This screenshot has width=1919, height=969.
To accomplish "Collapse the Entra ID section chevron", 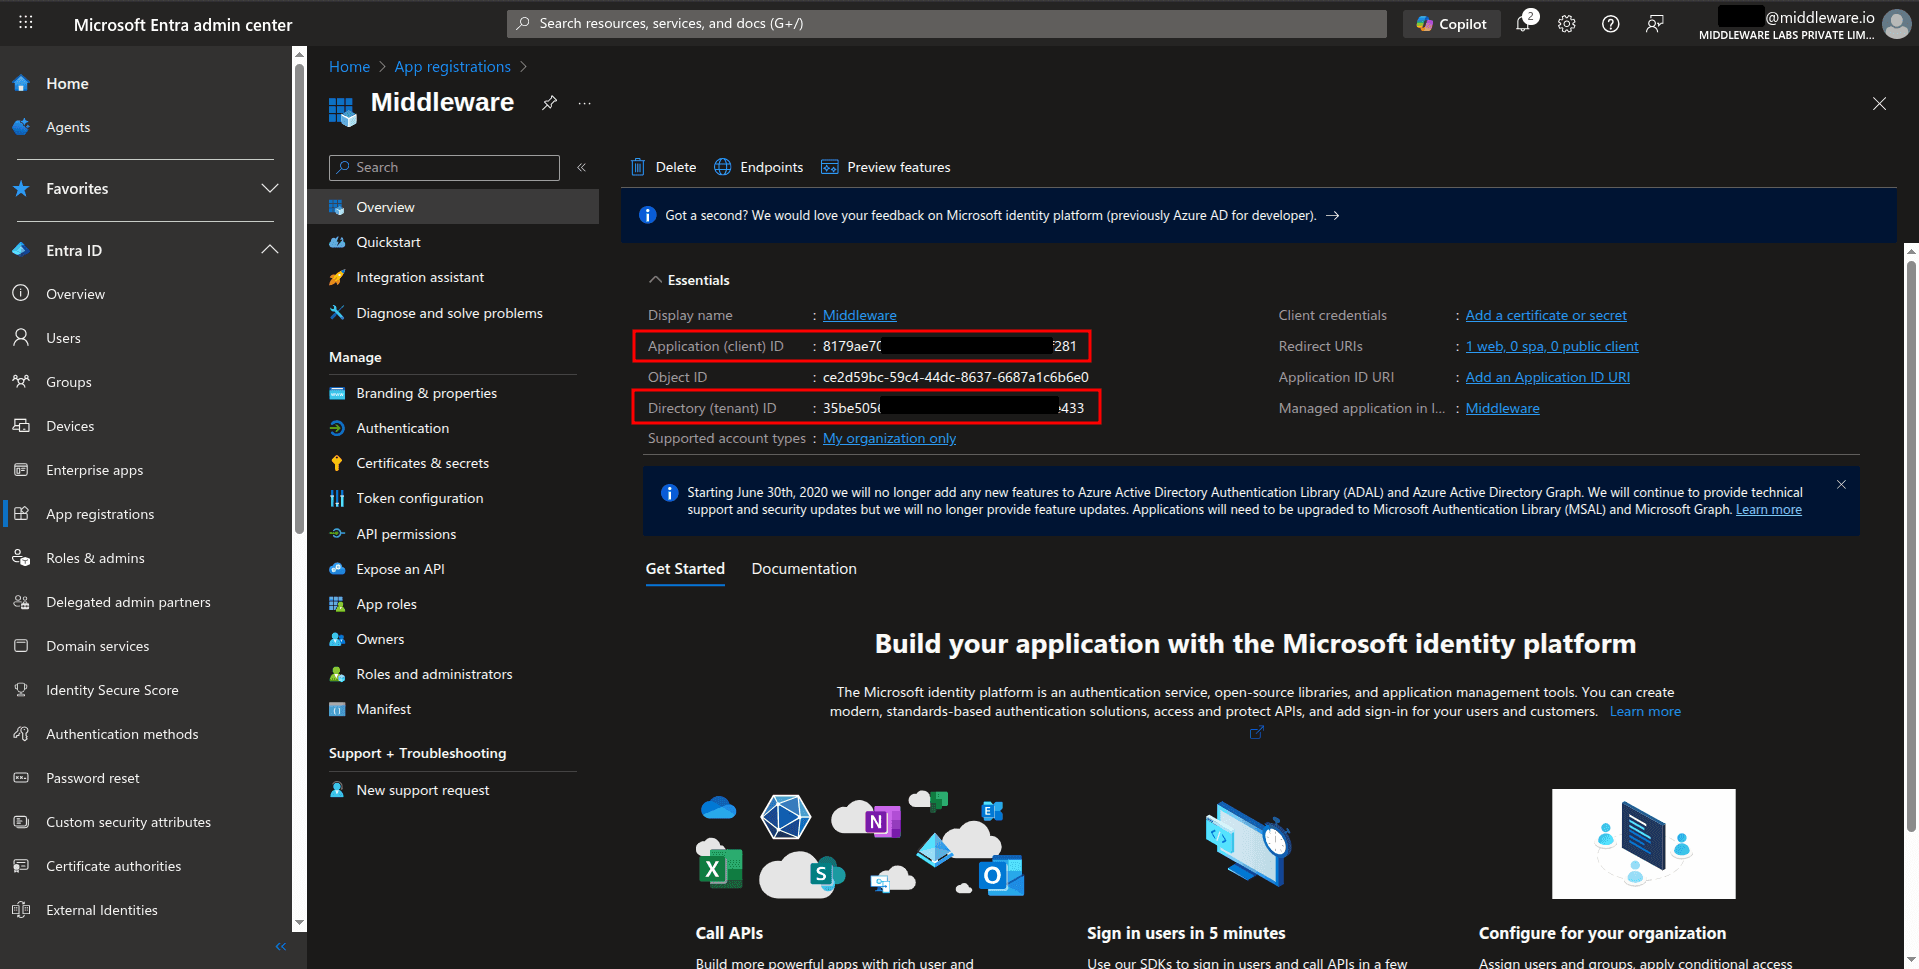I will pyautogui.click(x=269, y=250).
